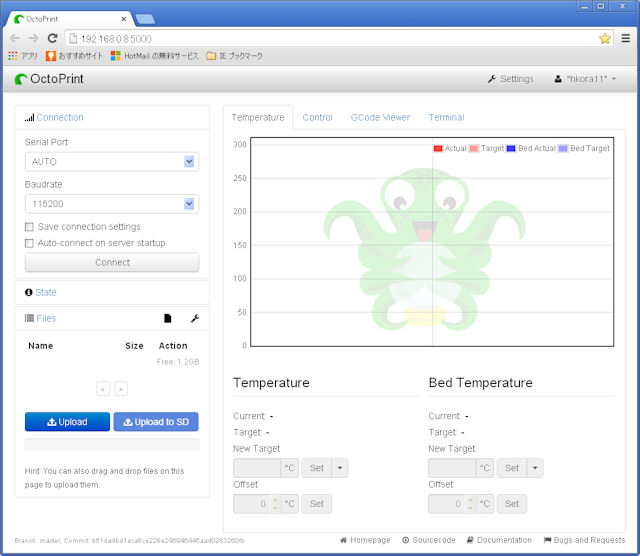Bookmark page with the star icon
Screen dimensions: 640x556
point(604,38)
